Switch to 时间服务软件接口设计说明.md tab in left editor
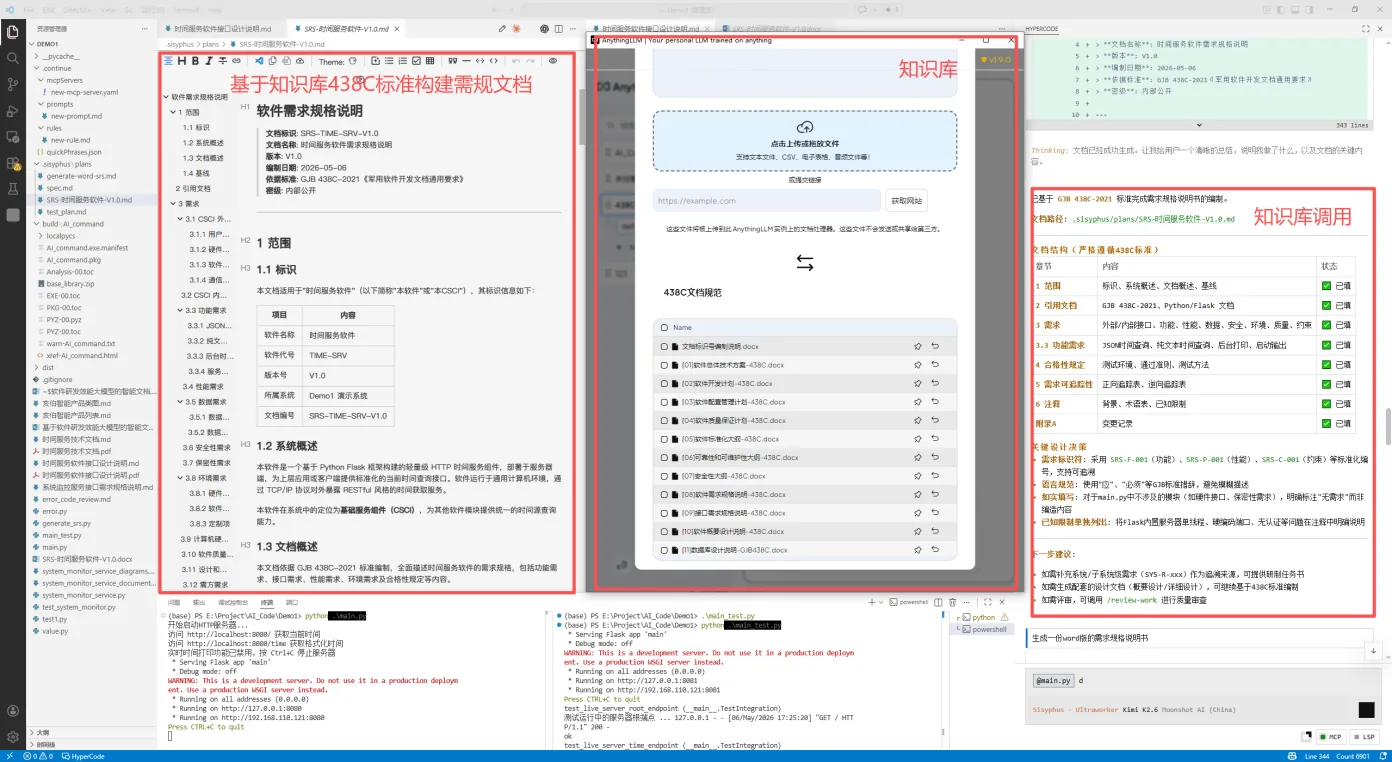Screen dimensions: 1392x762 (221, 30)
